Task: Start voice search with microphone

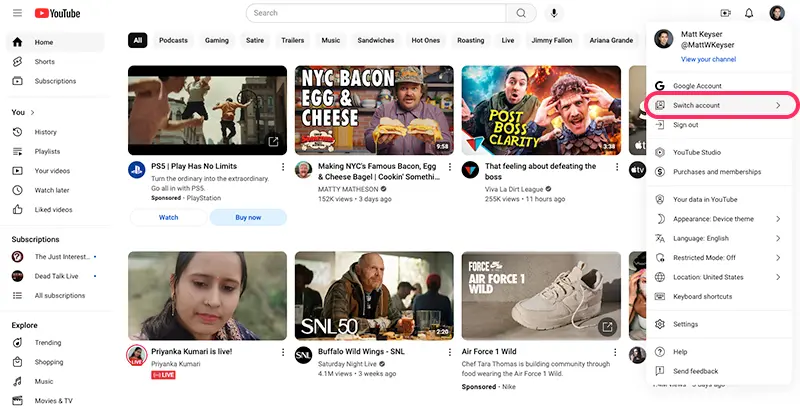Action: coord(554,13)
